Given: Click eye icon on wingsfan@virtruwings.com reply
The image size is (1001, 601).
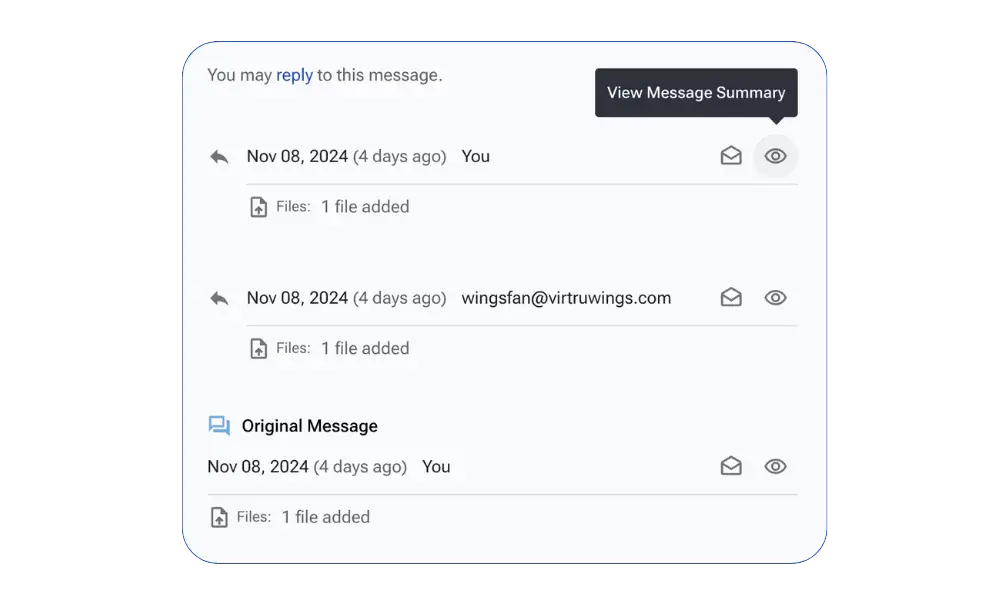Looking at the screenshot, I should point(775,298).
